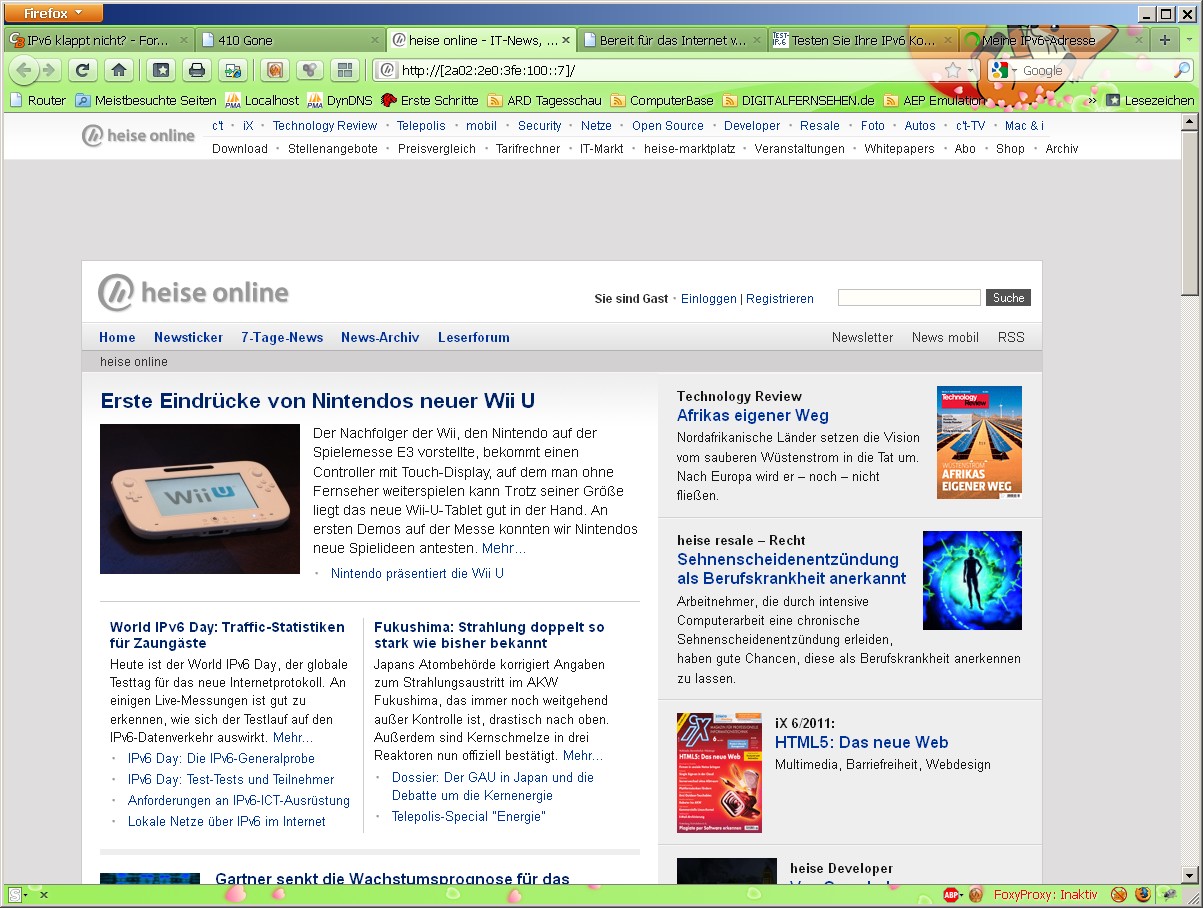Image resolution: width=1203 pixels, height=908 pixels.
Task: Open the iX 6/2011 magazine cover image
Action: click(x=719, y=773)
